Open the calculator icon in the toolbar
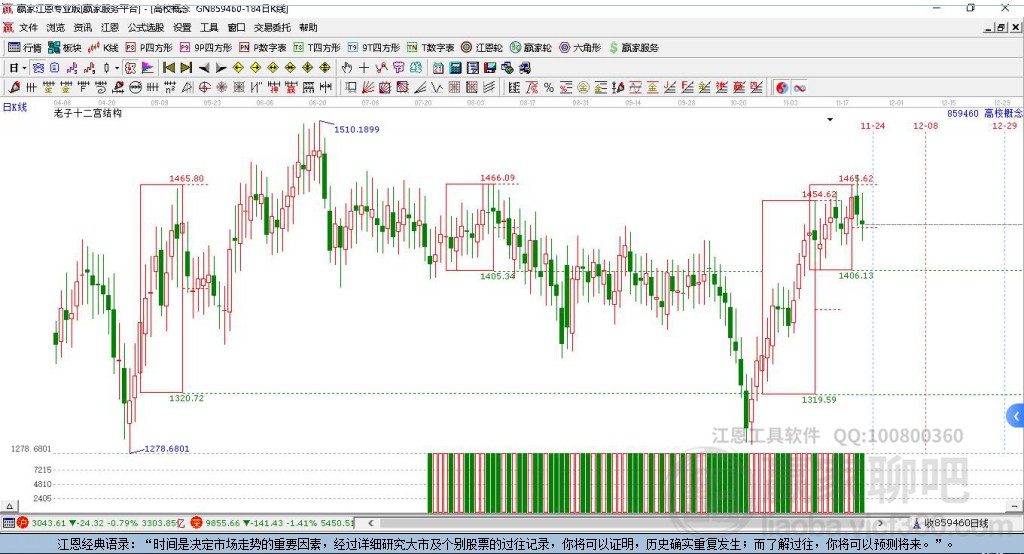Viewport: 1024px width, 554px height. coord(455,68)
